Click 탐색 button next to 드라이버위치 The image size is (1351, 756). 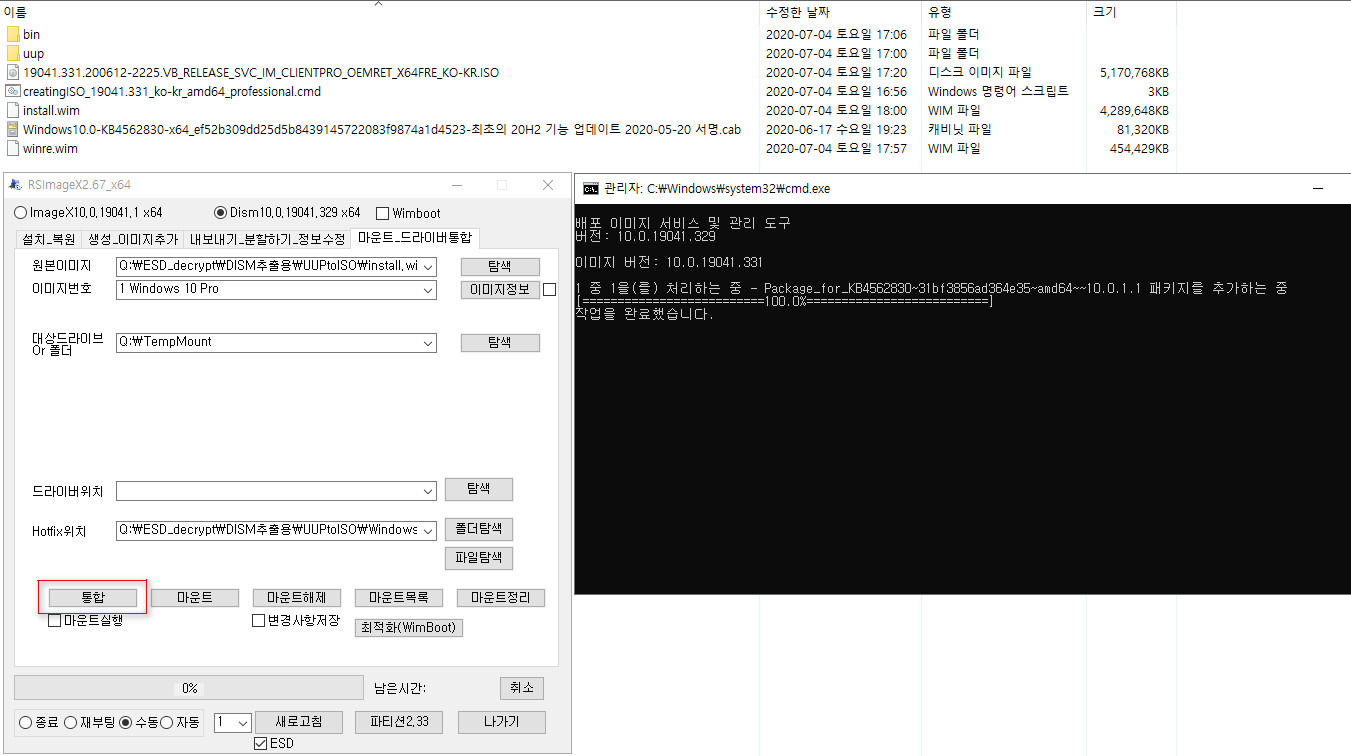479,489
